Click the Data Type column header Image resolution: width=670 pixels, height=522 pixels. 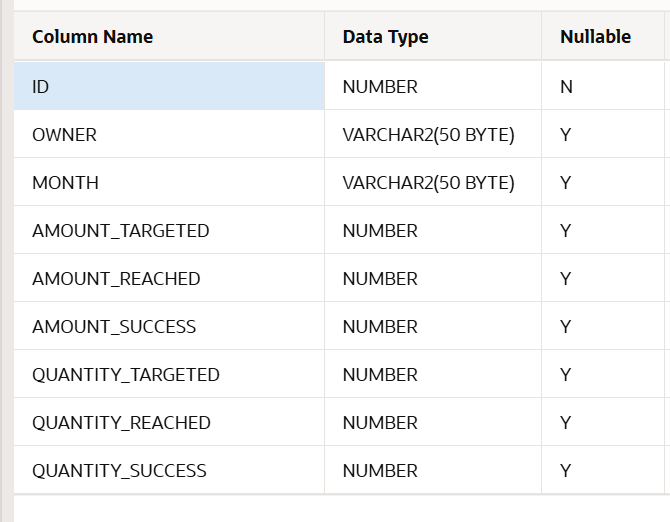tap(385, 37)
